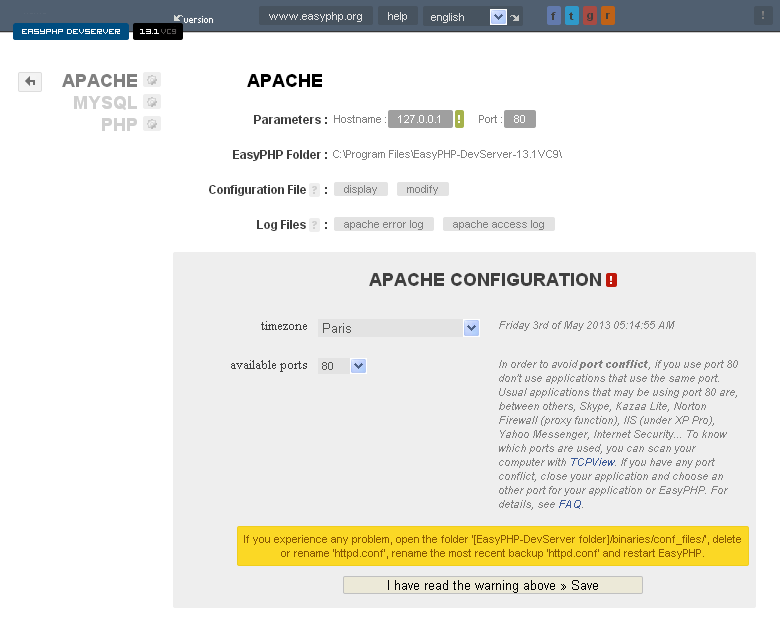
Task: Click the port value 80 badge
Action: [519, 119]
